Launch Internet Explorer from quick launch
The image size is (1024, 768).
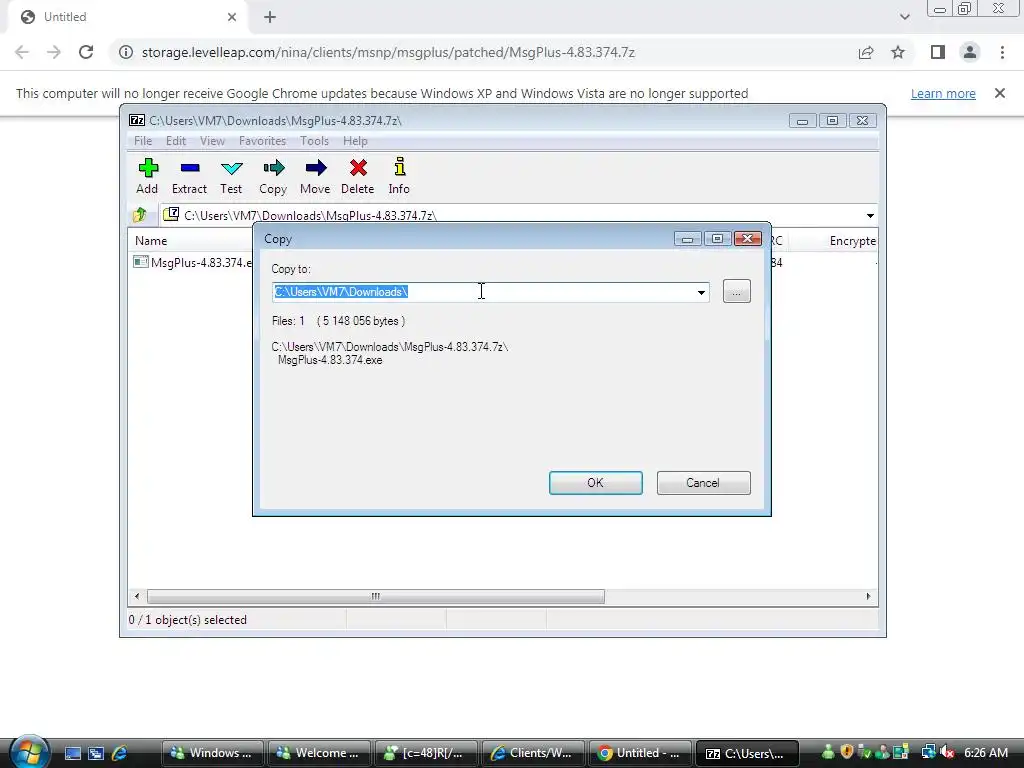pyautogui.click(x=120, y=753)
